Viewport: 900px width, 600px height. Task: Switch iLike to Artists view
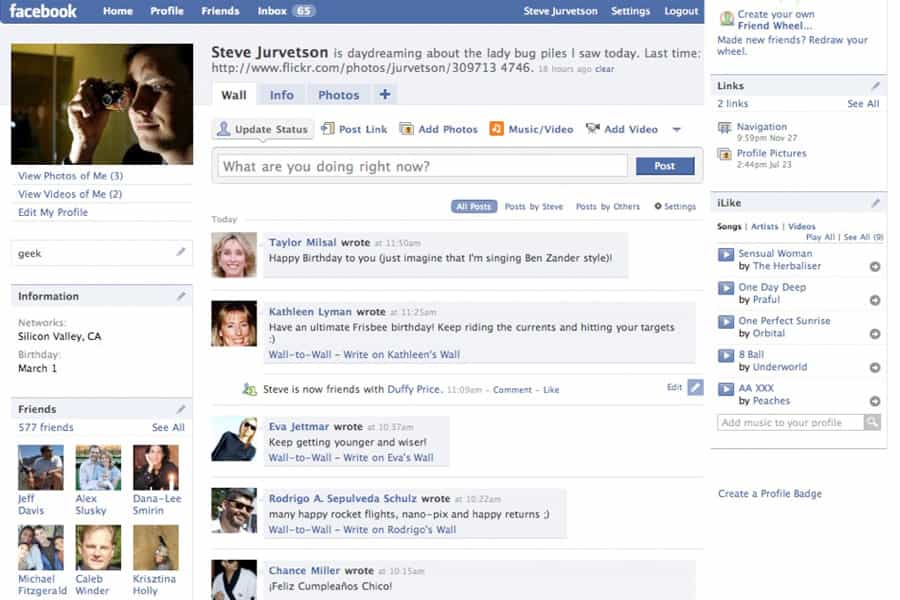point(765,227)
